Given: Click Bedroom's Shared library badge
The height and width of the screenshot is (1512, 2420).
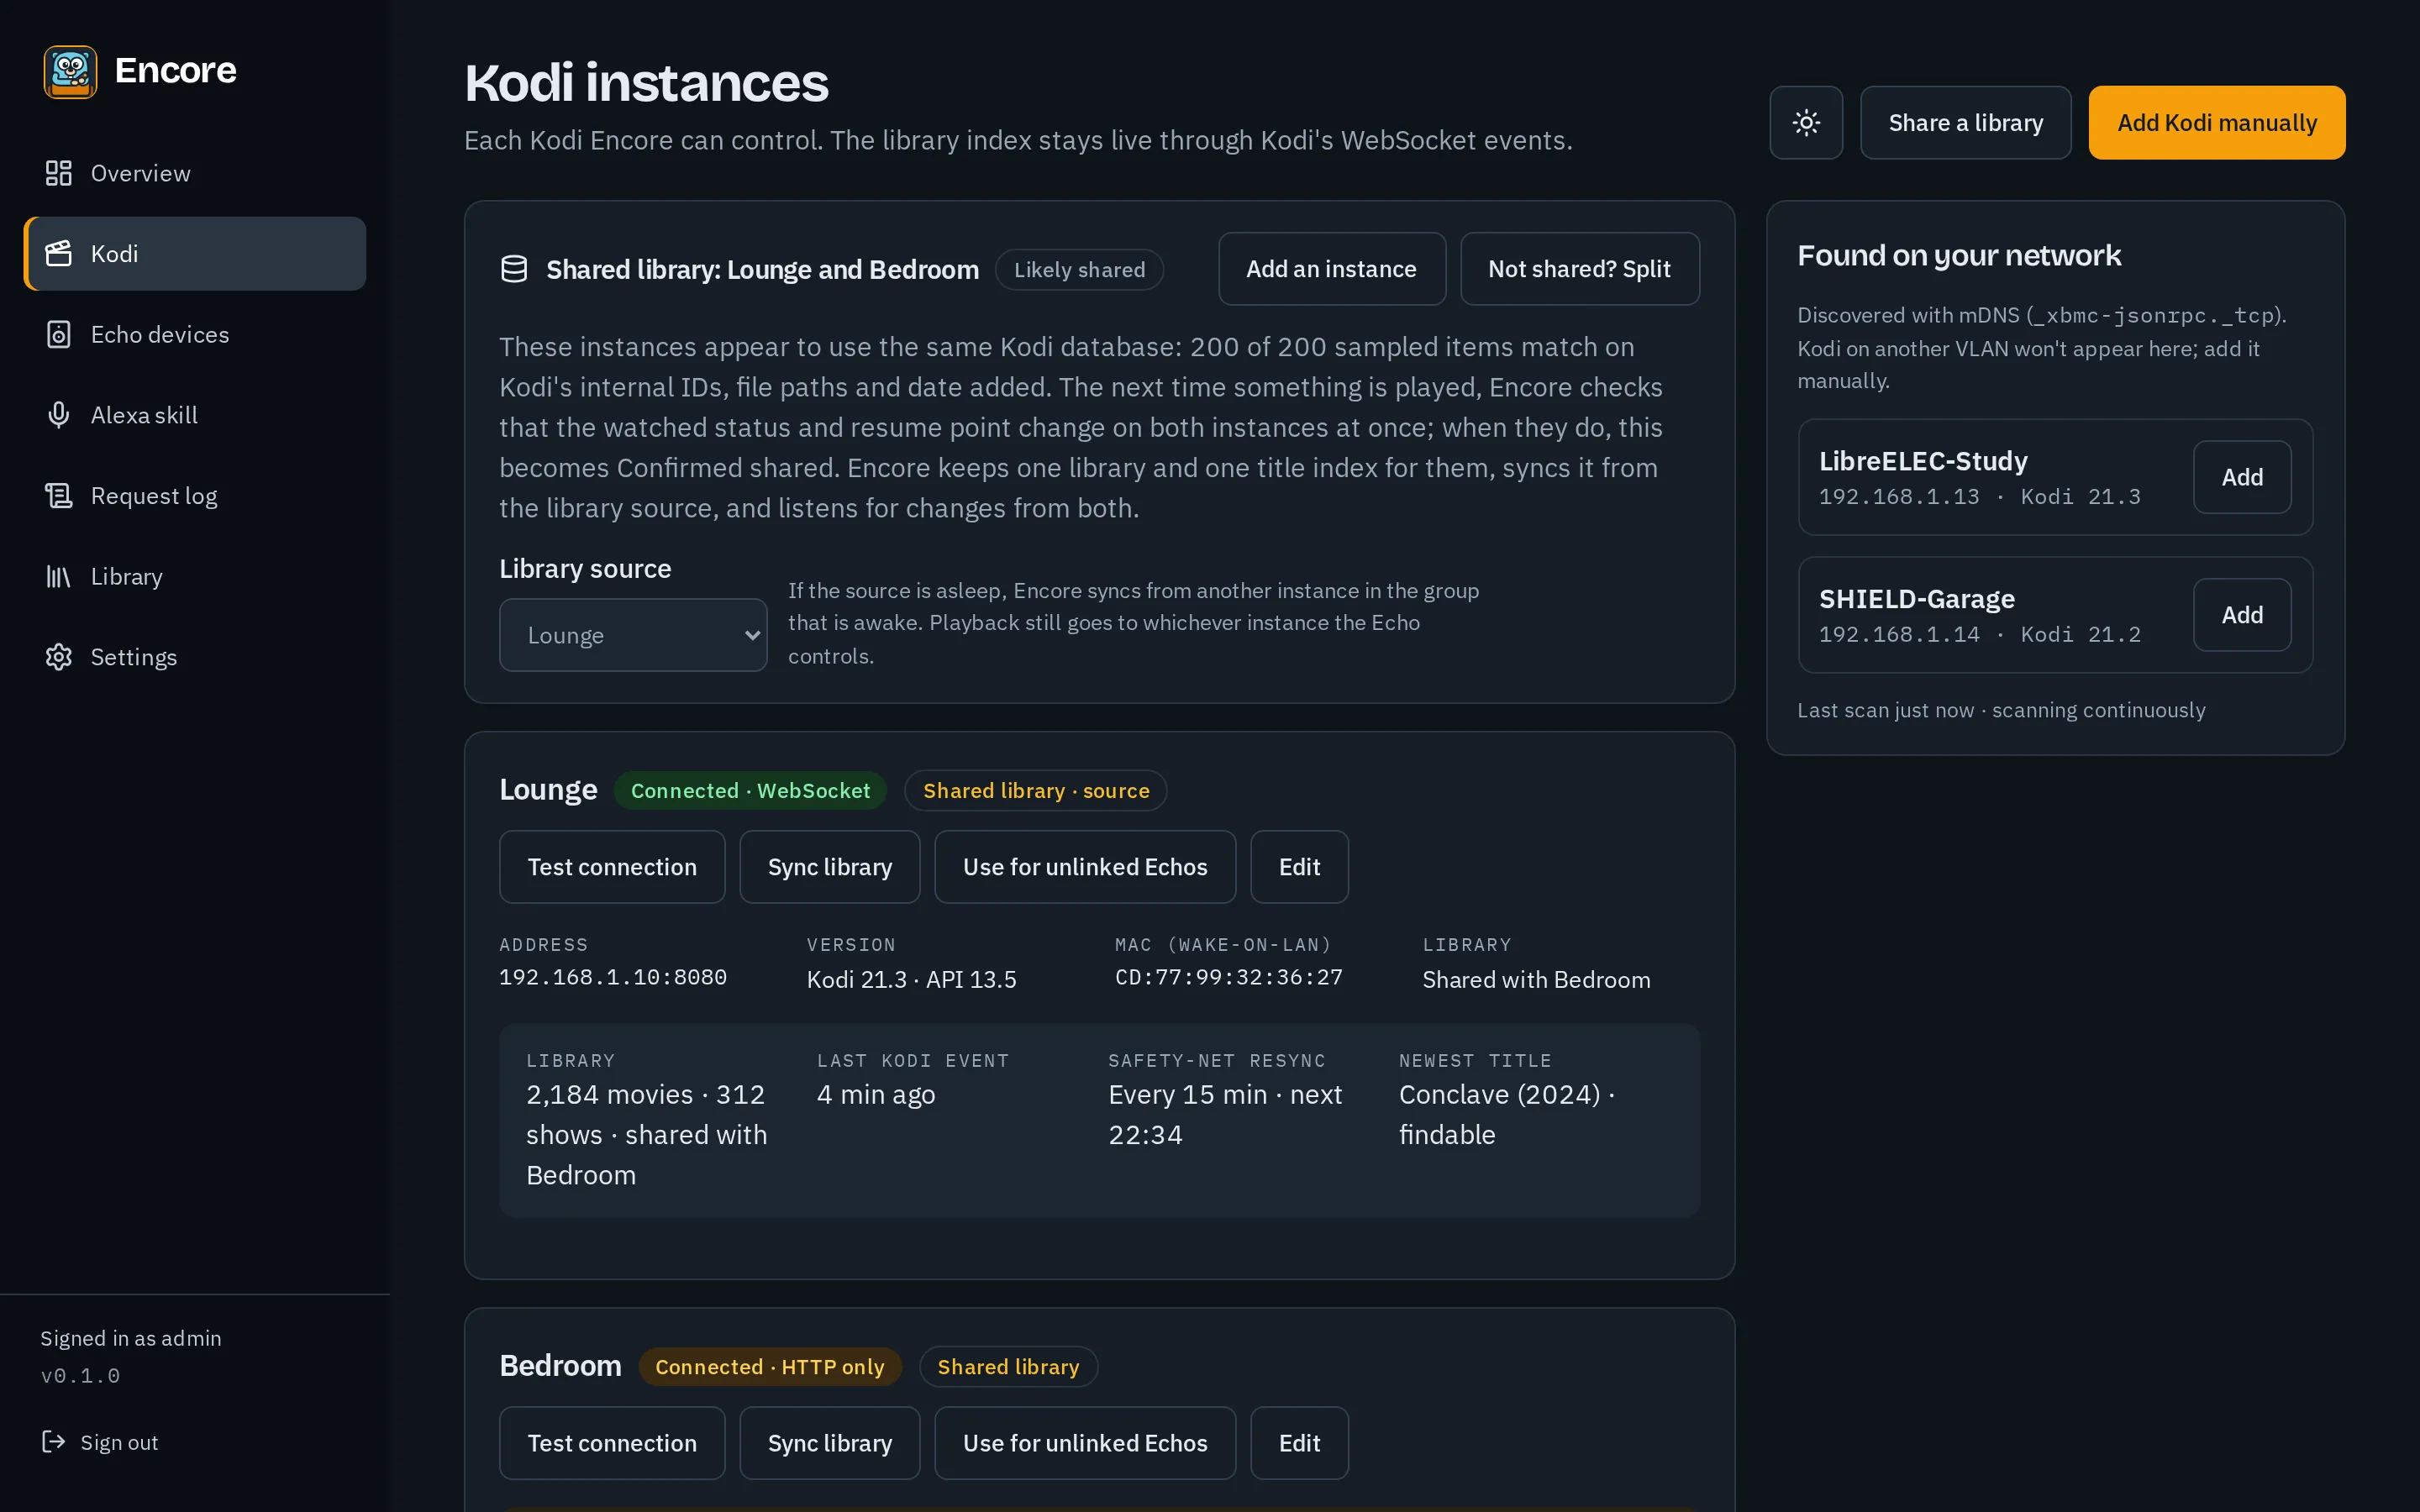Looking at the screenshot, I should (1008, 1367).
